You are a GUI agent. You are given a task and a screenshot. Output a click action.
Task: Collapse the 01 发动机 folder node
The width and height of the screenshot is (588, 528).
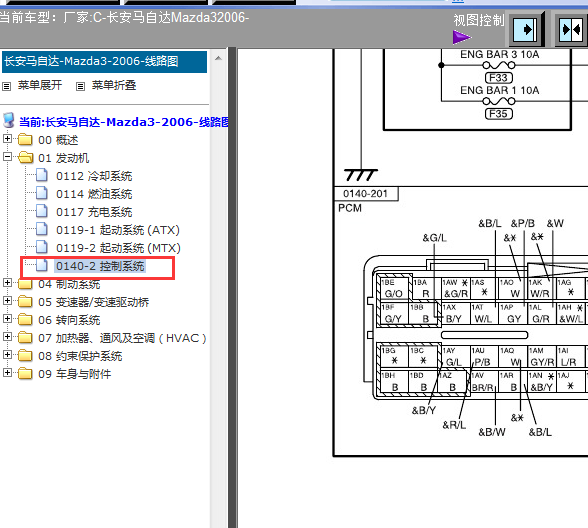click(x=7, y=157)
